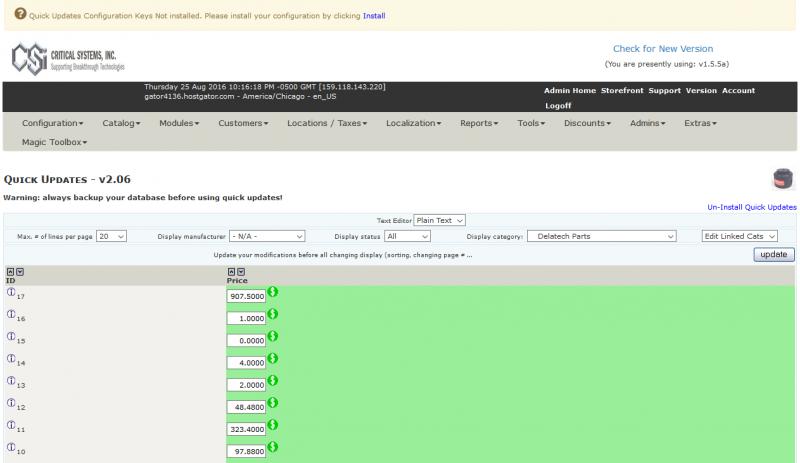Click price field containing 1.0000
The height and width of the screenshot is (463, 800).
pyautogui.click(x=246, y=318)
